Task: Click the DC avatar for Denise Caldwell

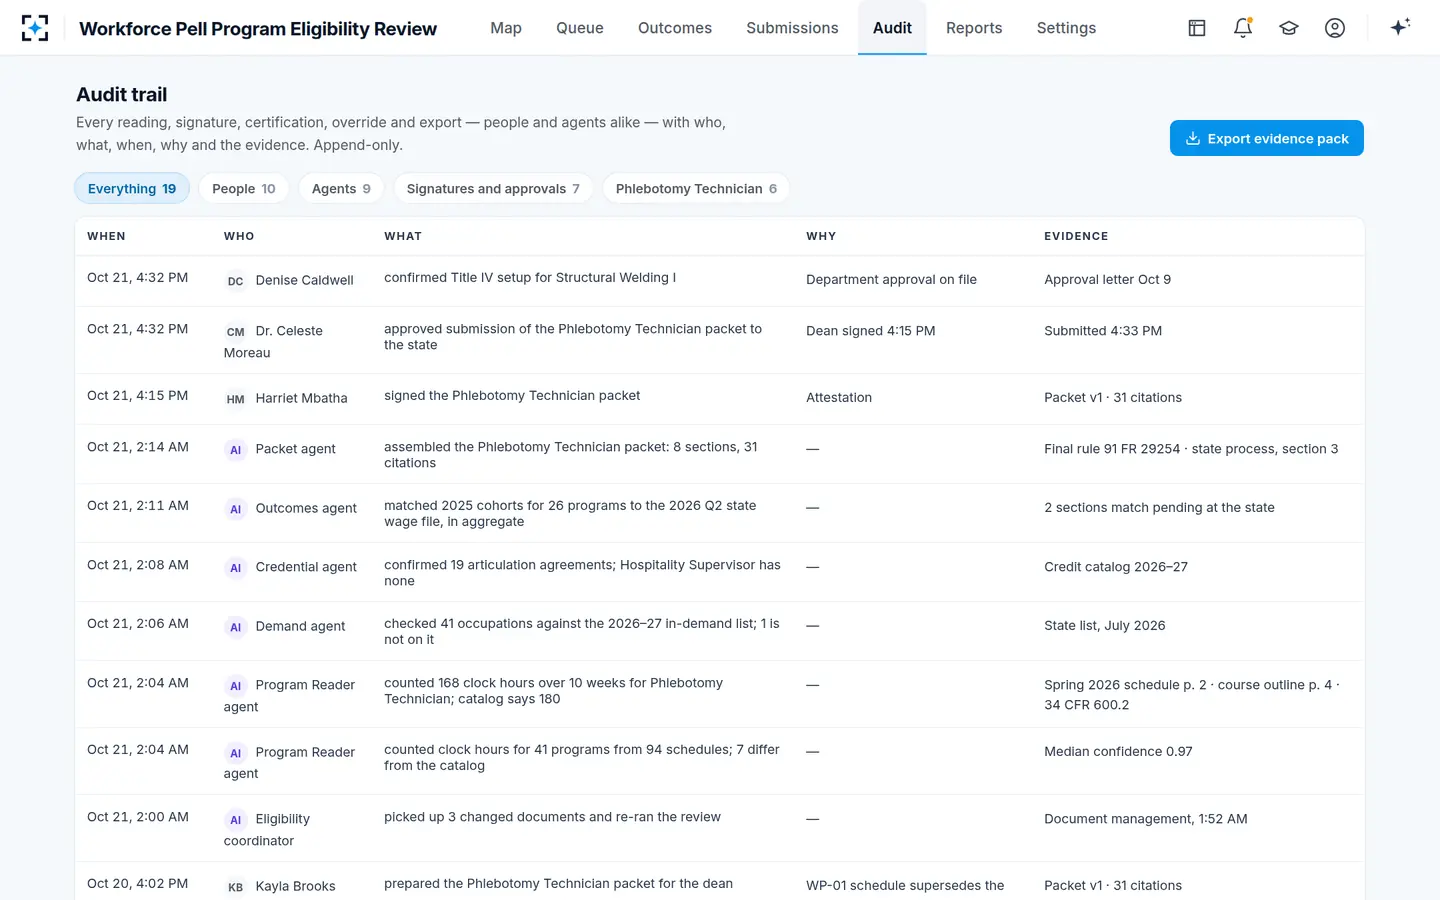Action: pos(235,281)
